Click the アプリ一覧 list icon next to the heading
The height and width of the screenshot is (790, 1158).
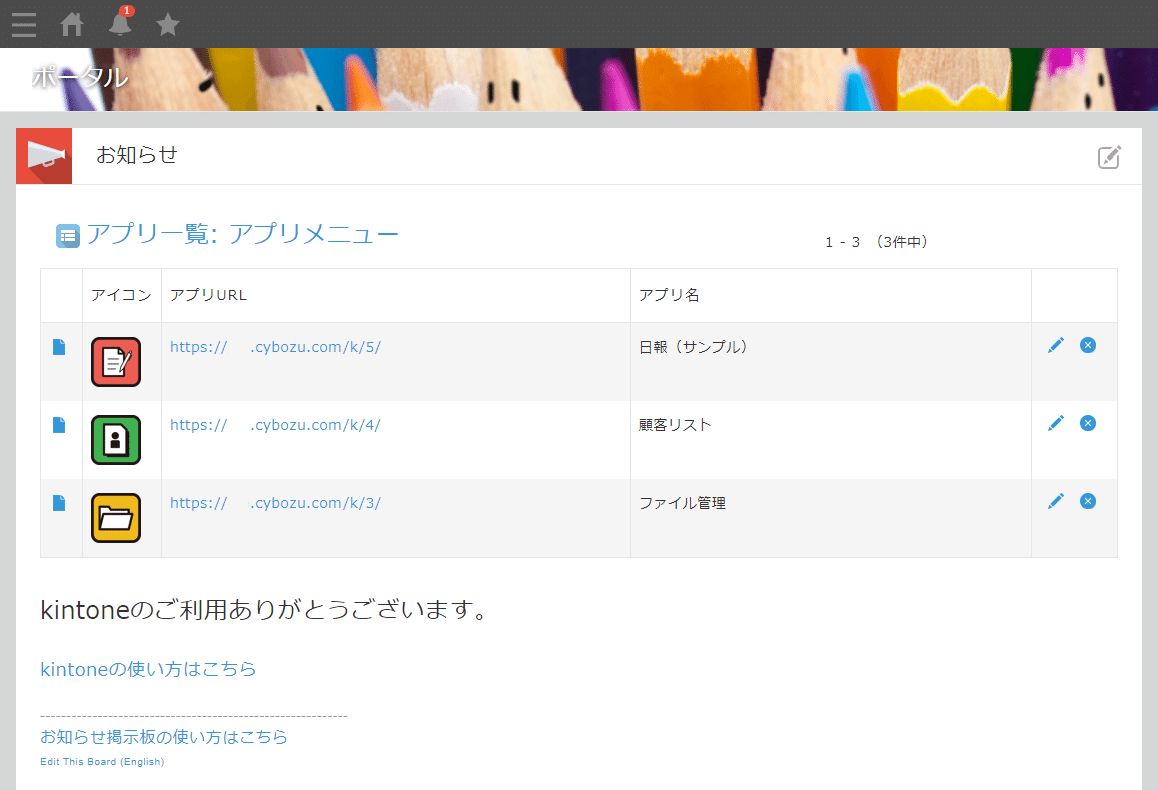point(67,233)
